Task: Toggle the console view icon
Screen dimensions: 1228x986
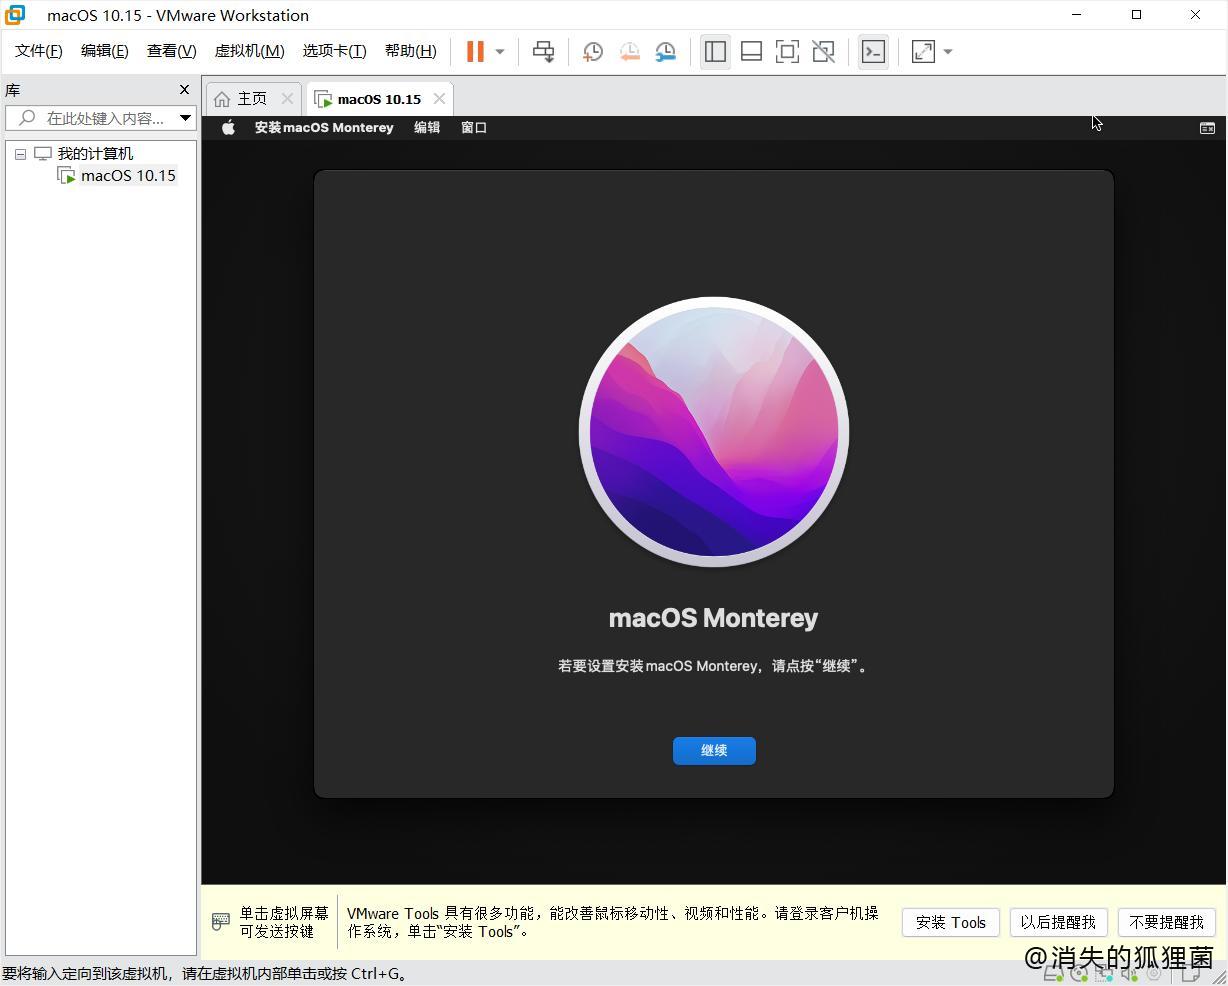Action: [x=873, y=52]
